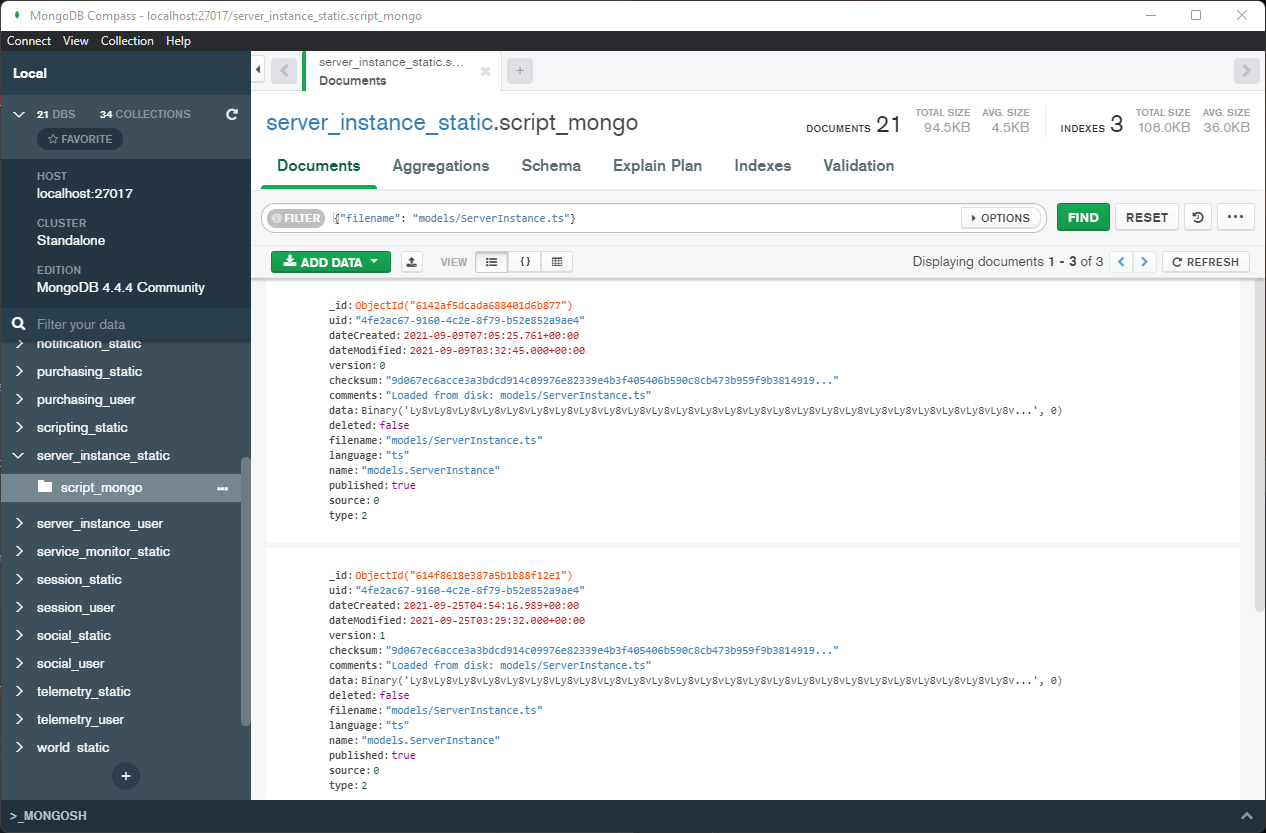
Task: Switch to the Validation tab
Action: point(859,166)
